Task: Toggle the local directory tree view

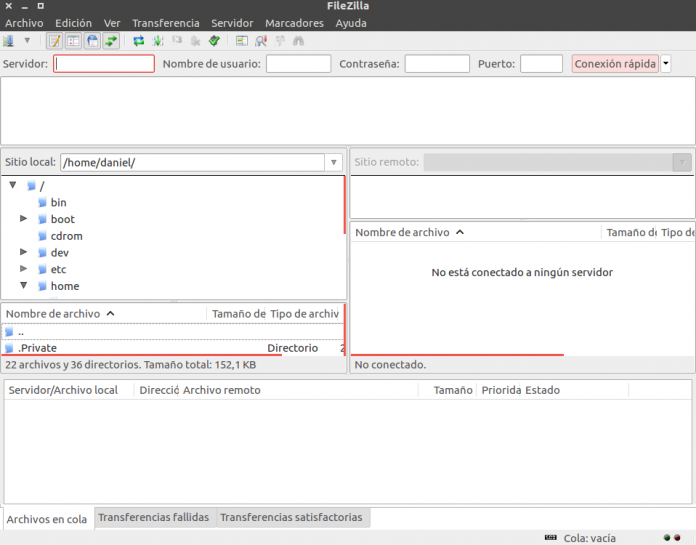Action: (73, 41)
